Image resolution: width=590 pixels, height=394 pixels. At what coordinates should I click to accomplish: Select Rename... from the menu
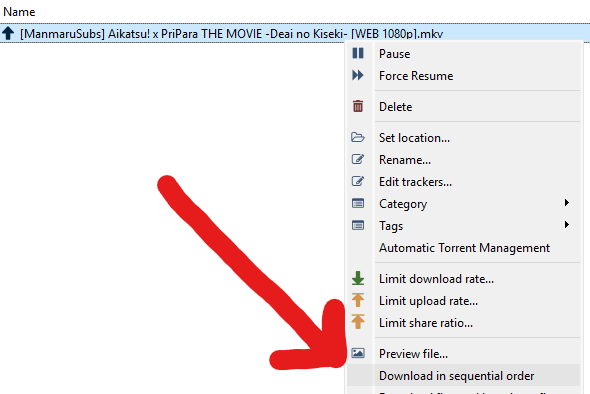(x=463, y=160)
